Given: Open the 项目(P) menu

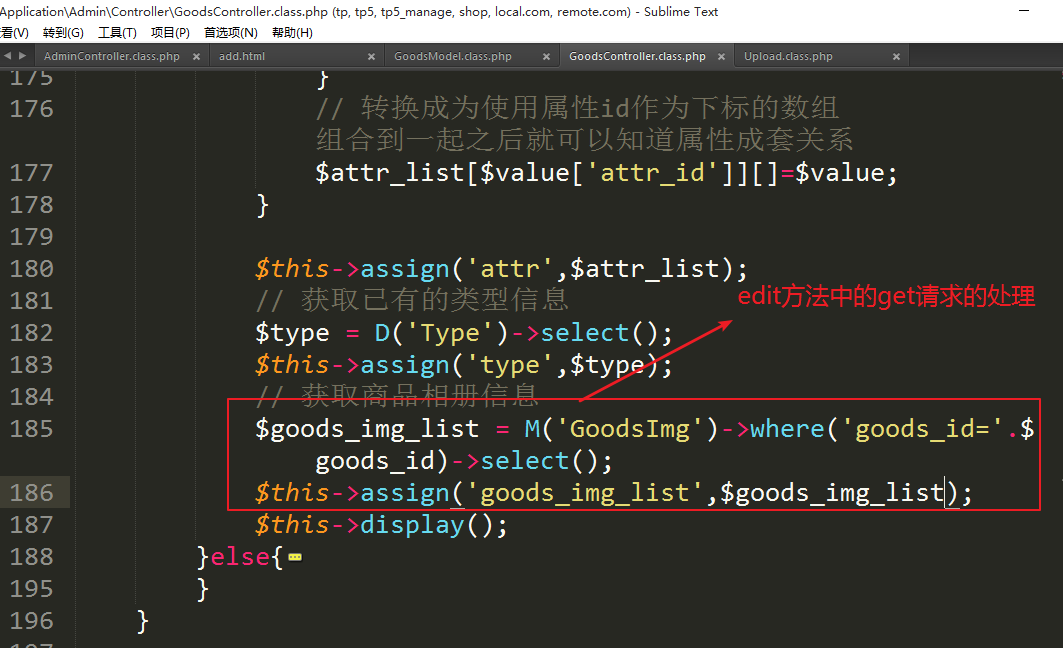Looking at the screenshot, I should 170,32.
